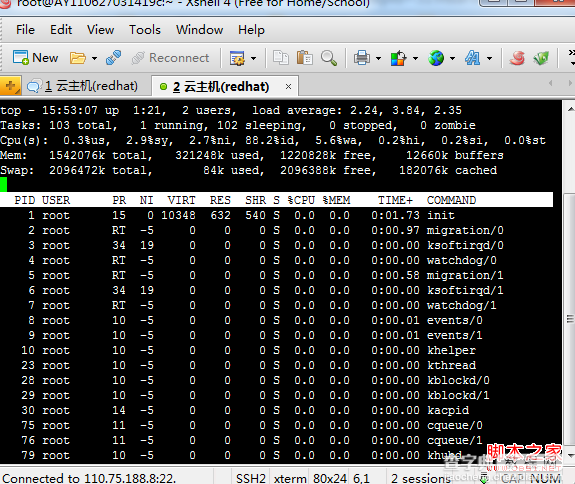Click the Print icon
Viewport: 575px width, 484px height.
362,58
